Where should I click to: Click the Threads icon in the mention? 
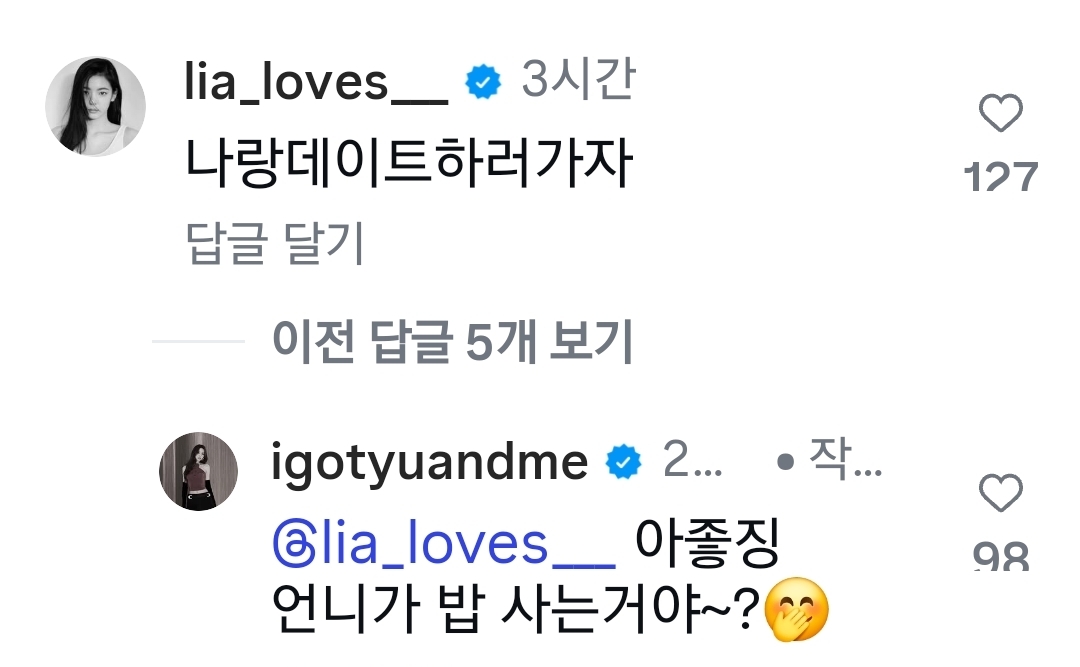290,545
